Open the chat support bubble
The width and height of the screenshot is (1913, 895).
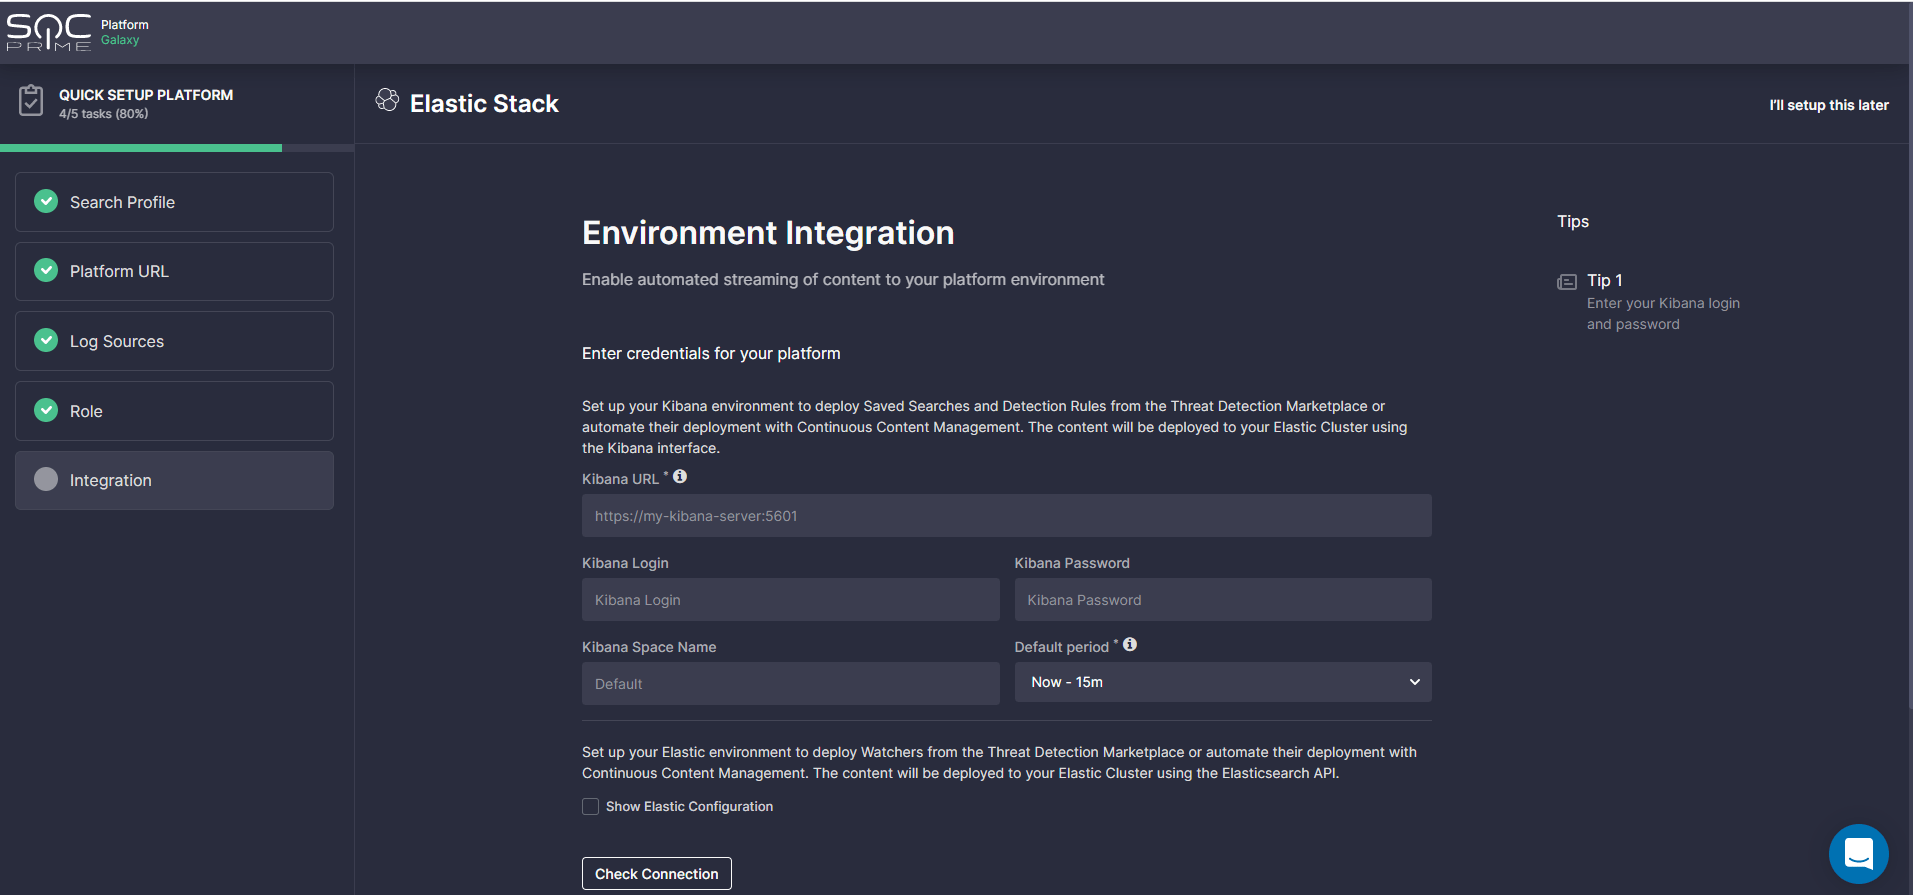(x=1858, y=853)
